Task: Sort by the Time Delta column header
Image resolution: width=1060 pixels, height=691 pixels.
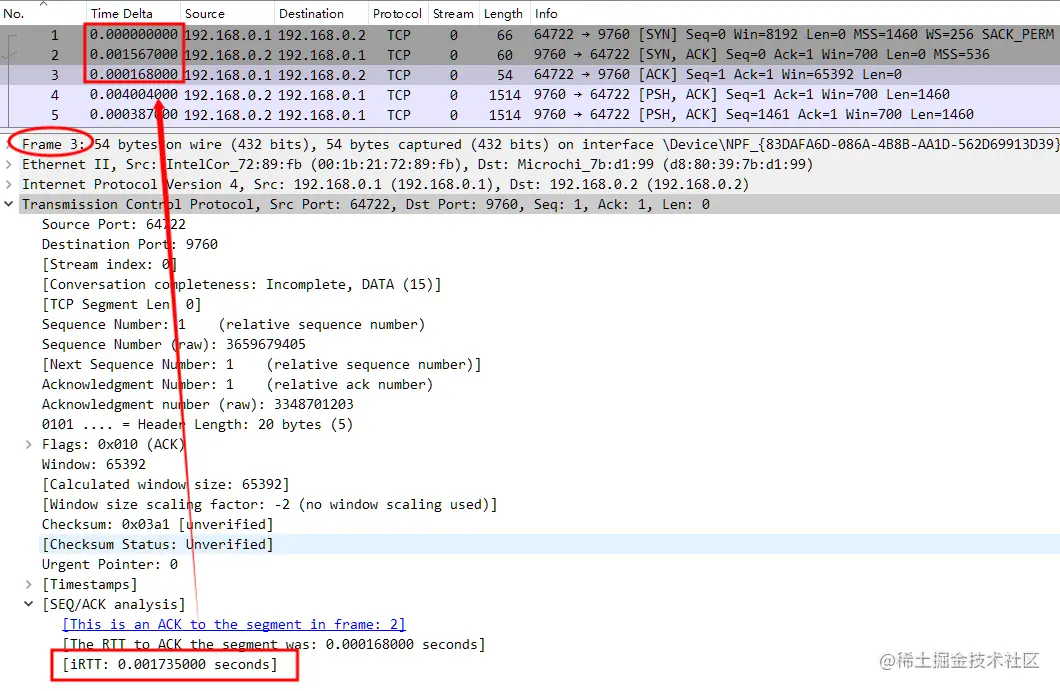Action: pos(122,14)
